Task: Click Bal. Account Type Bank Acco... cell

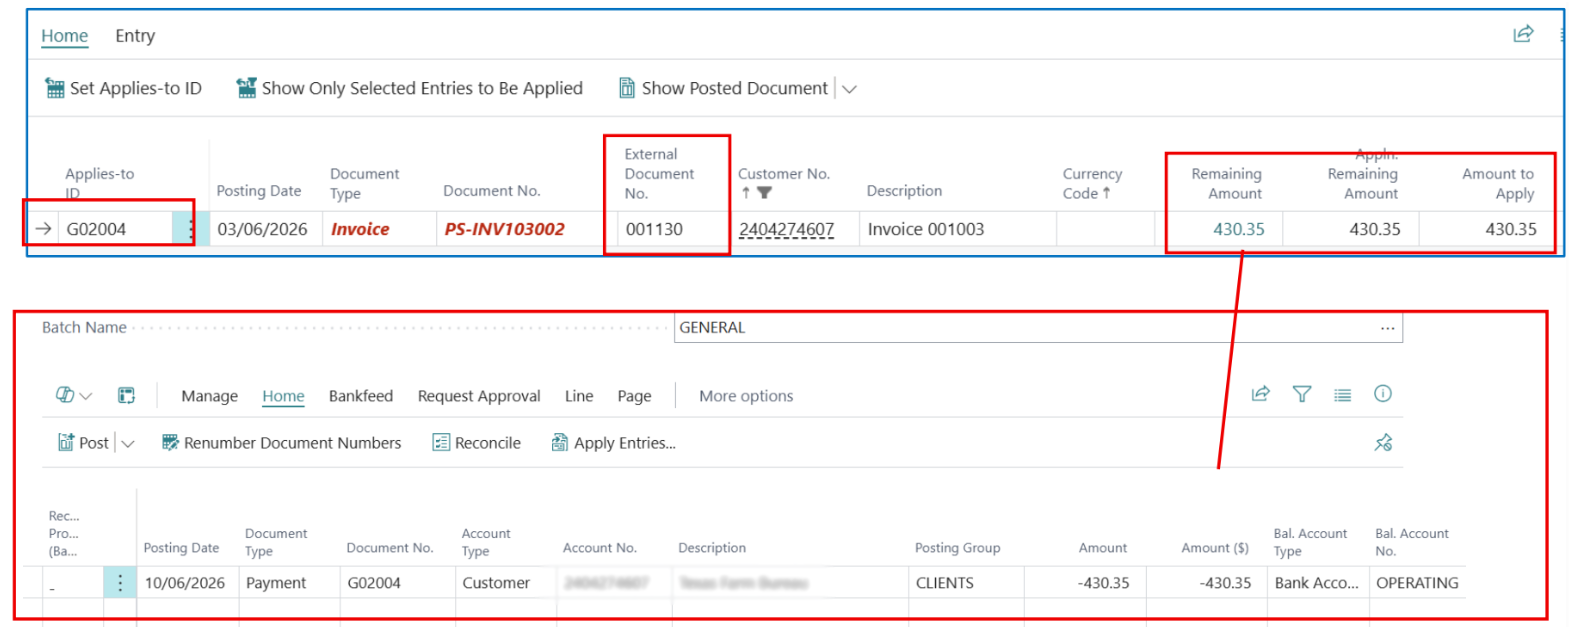Action: click(1316, 583)
